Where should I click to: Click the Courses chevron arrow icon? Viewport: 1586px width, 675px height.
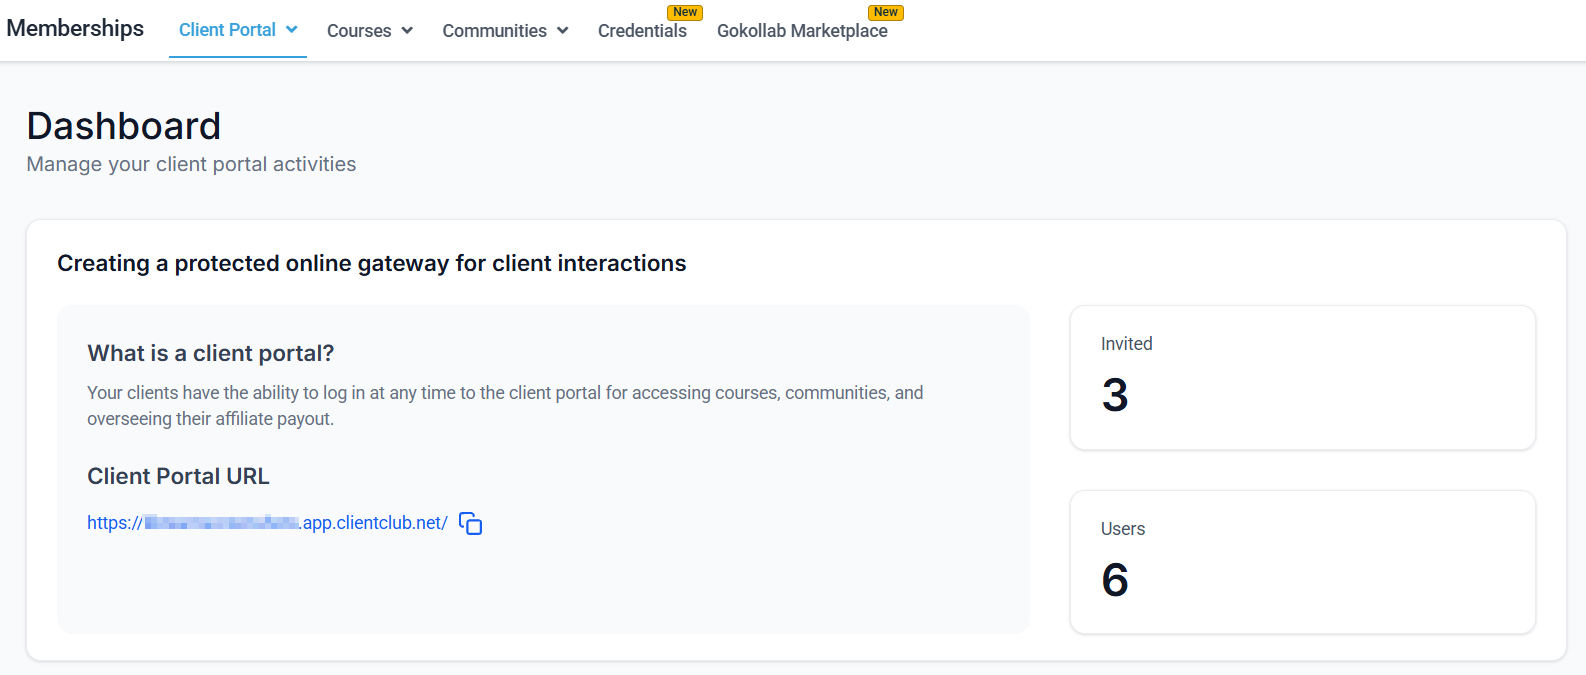click(407, 31)
